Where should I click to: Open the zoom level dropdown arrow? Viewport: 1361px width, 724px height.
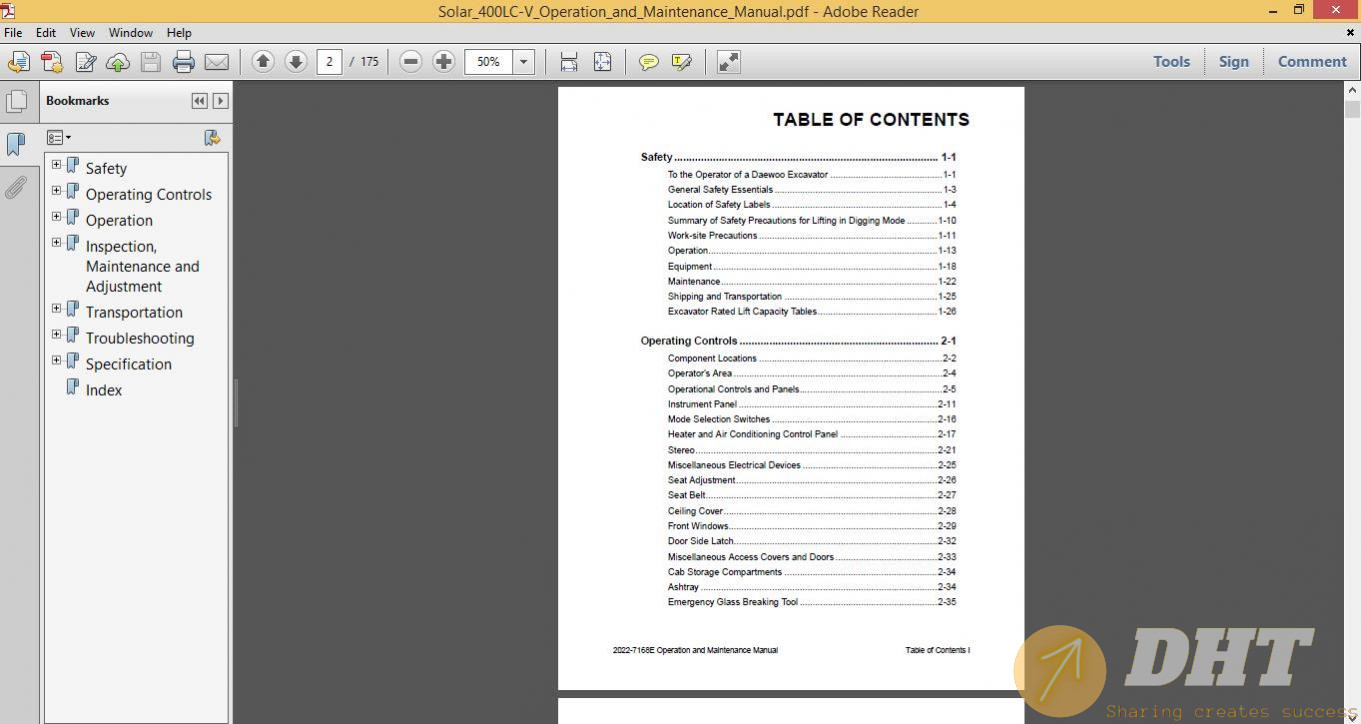523,62
